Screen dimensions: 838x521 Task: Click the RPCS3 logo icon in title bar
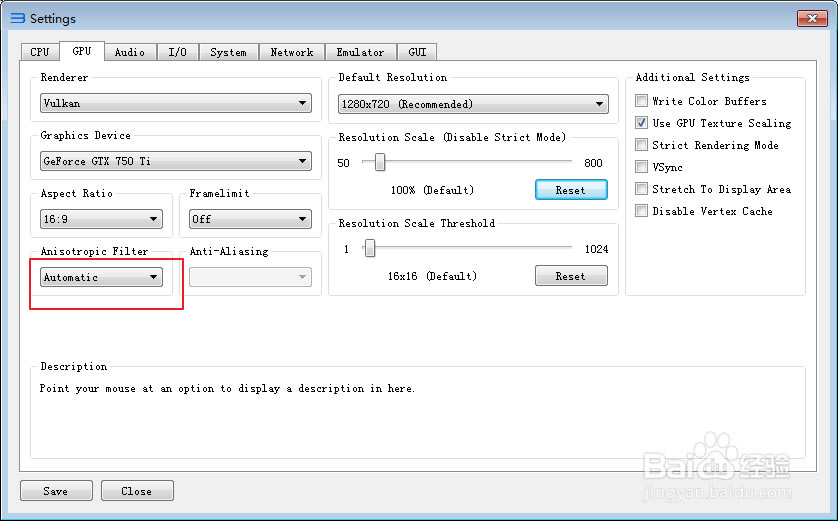[x=18, y=18]
